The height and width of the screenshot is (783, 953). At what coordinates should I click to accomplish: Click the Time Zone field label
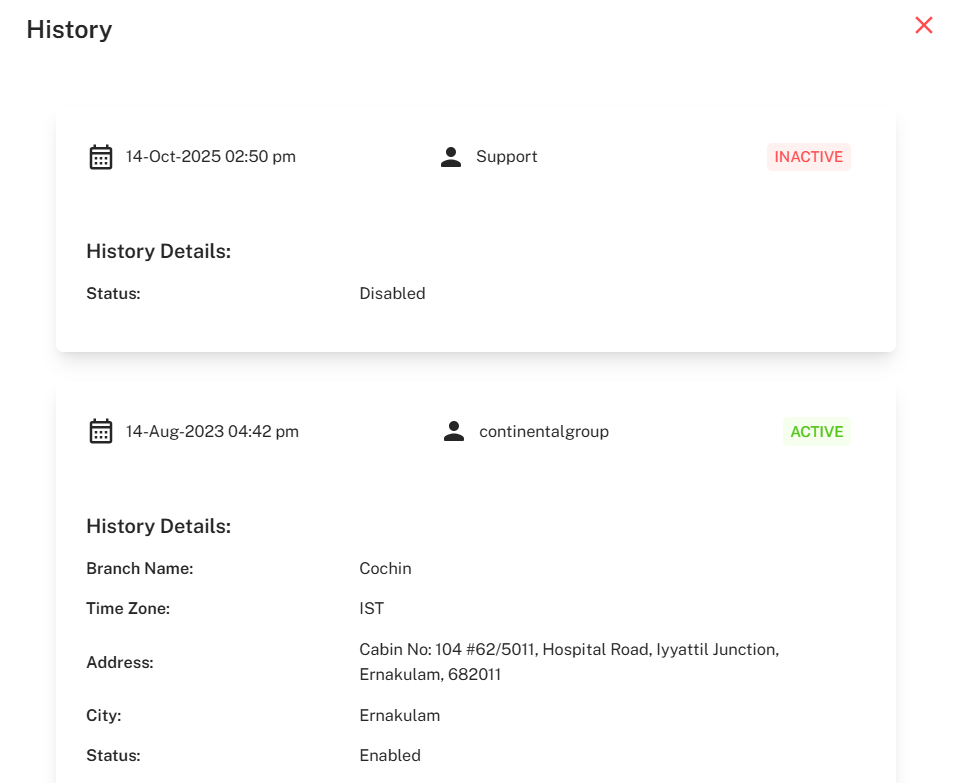click(x=128, y=609)
